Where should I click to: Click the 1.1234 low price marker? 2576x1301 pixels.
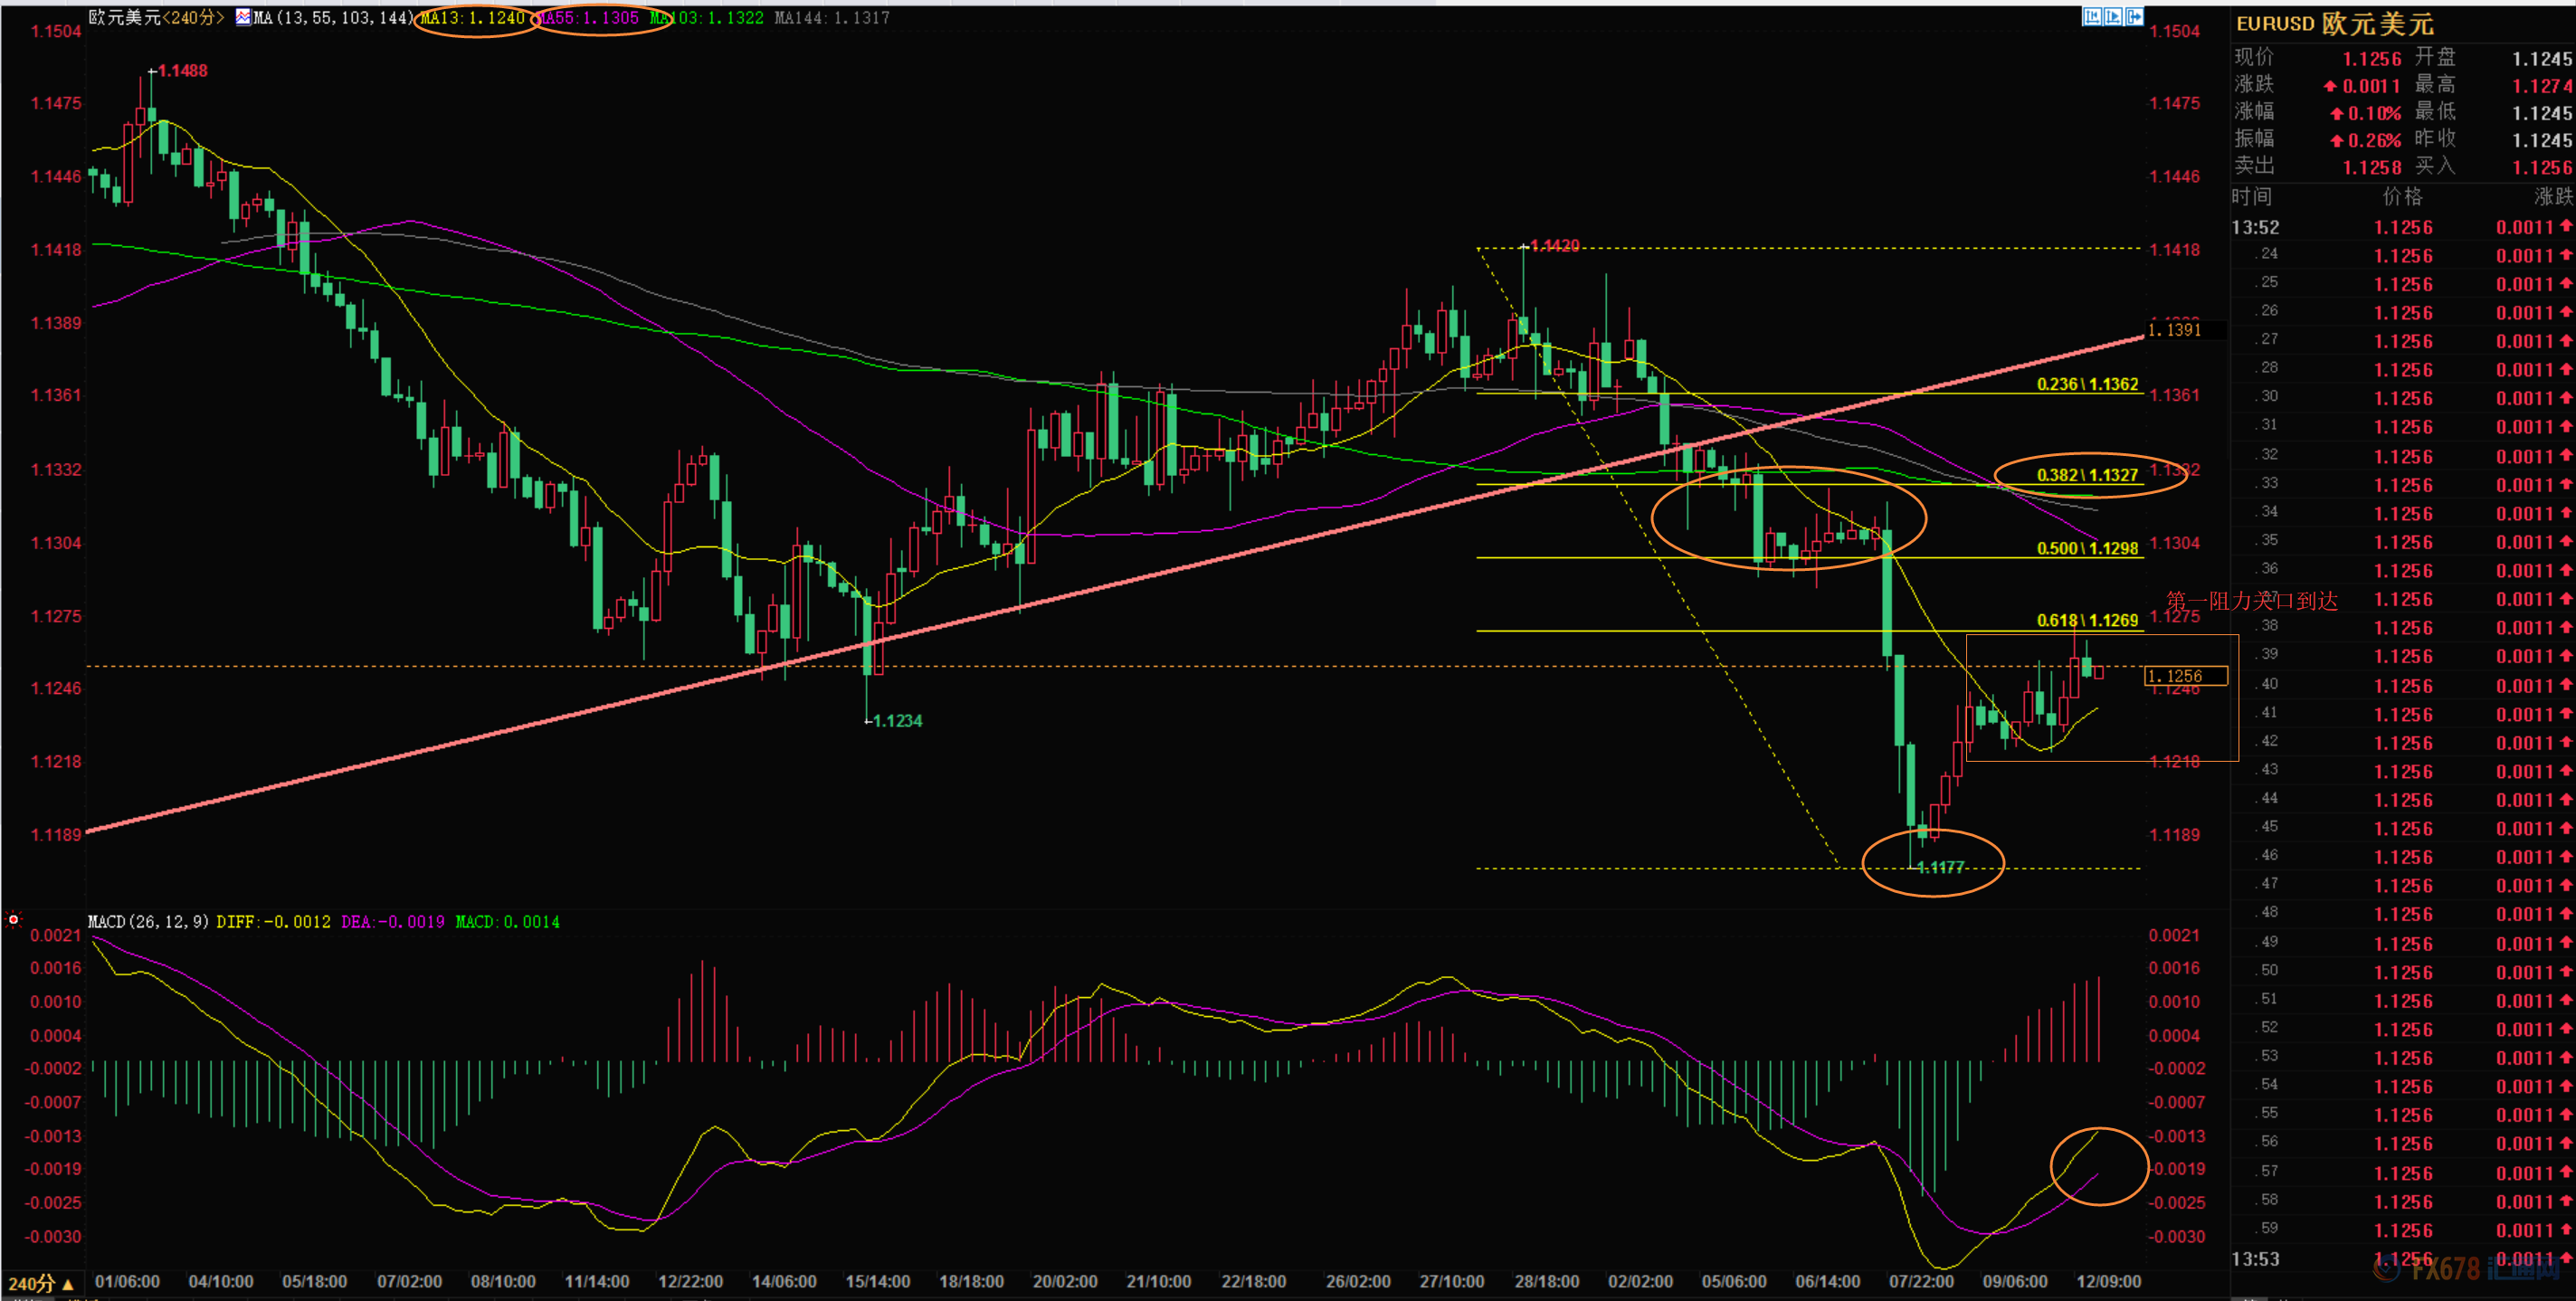897,721
